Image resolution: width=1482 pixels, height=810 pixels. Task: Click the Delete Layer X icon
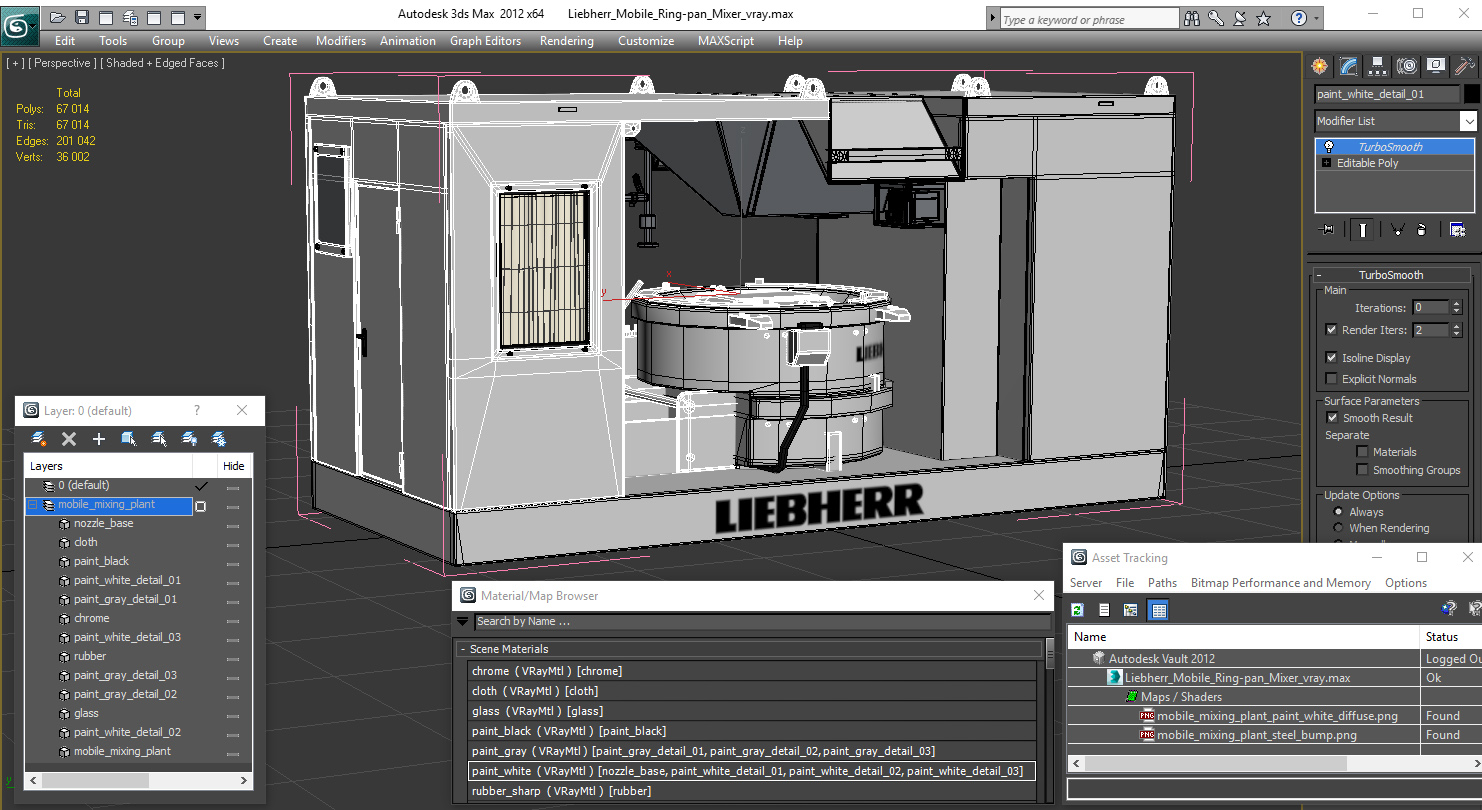pos(69,439)
